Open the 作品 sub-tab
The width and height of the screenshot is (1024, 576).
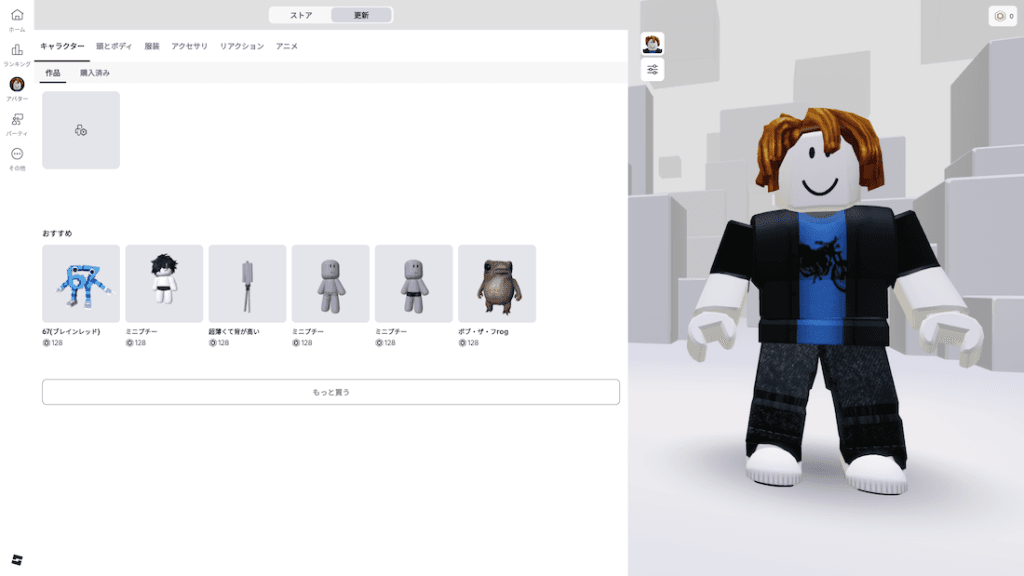tap(53, 73)
